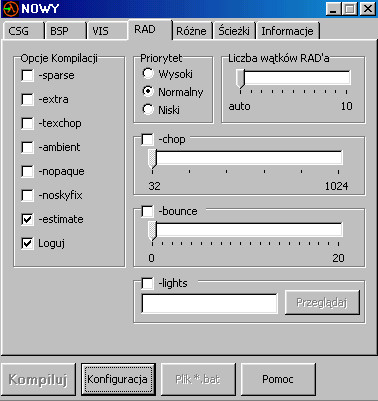Tick the -extra checkbox
Image resolution: width=378 pixels, height=401 pixels.
click(27, 99)
